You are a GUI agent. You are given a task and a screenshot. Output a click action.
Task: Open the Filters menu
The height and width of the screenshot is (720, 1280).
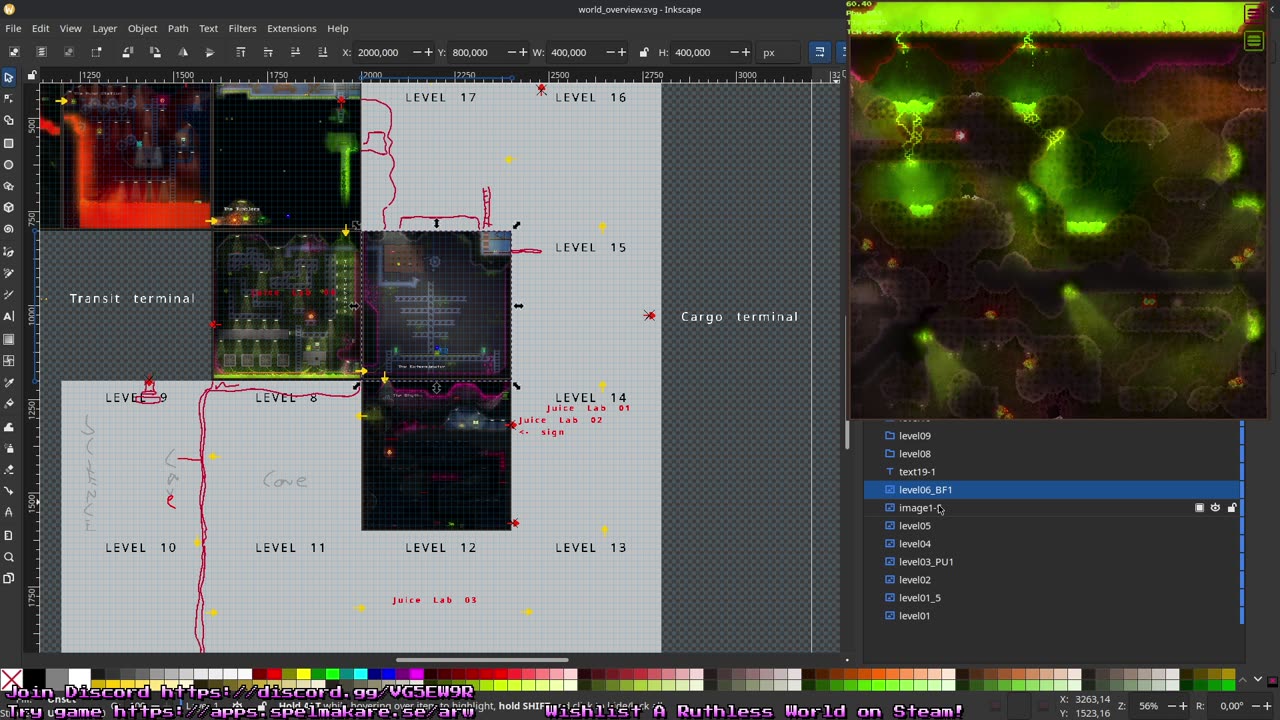(x=242, y=28)
